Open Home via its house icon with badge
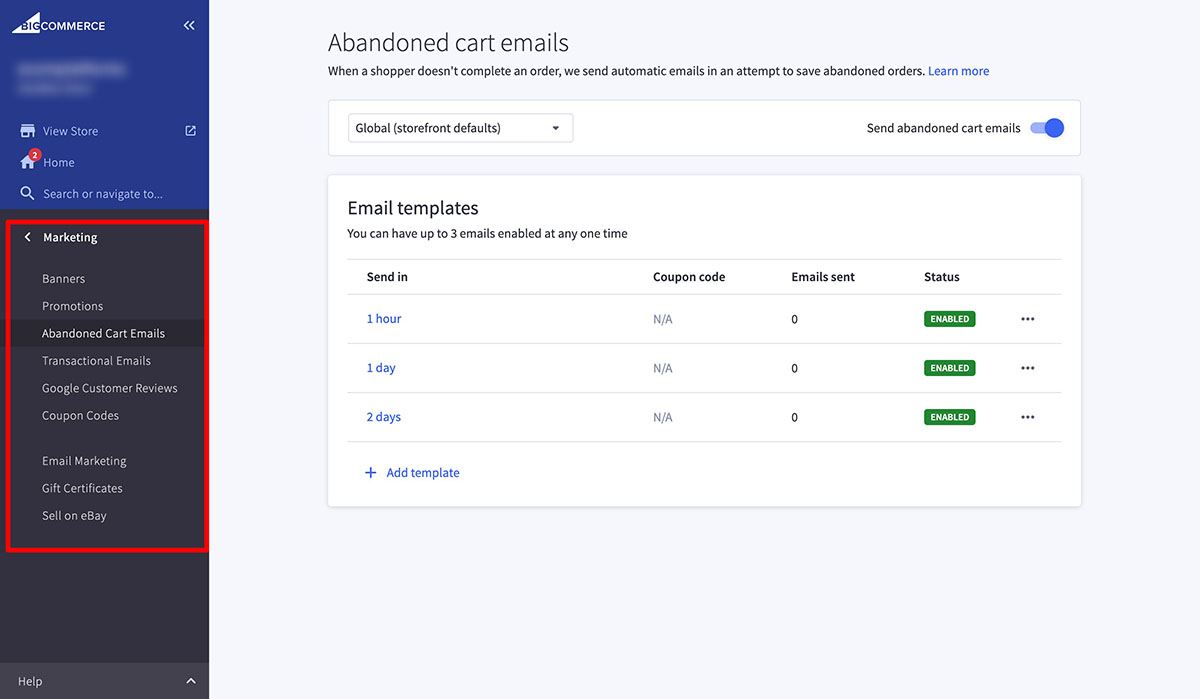Viewport: 1200px width, 699px height. point(25,161)
